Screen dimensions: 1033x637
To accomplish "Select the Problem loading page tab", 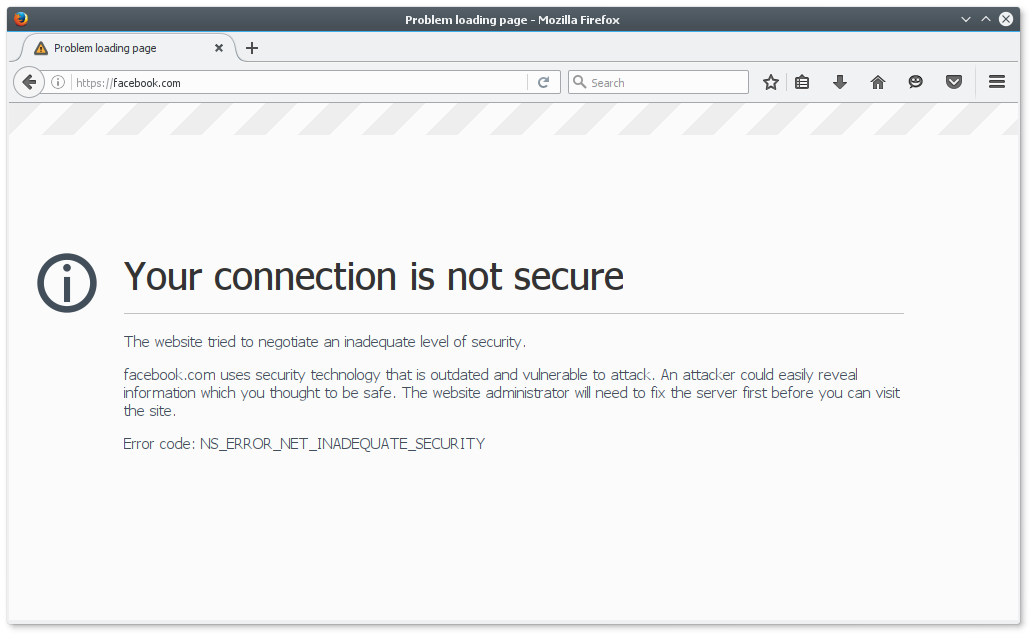I will [x=129, y=48].
